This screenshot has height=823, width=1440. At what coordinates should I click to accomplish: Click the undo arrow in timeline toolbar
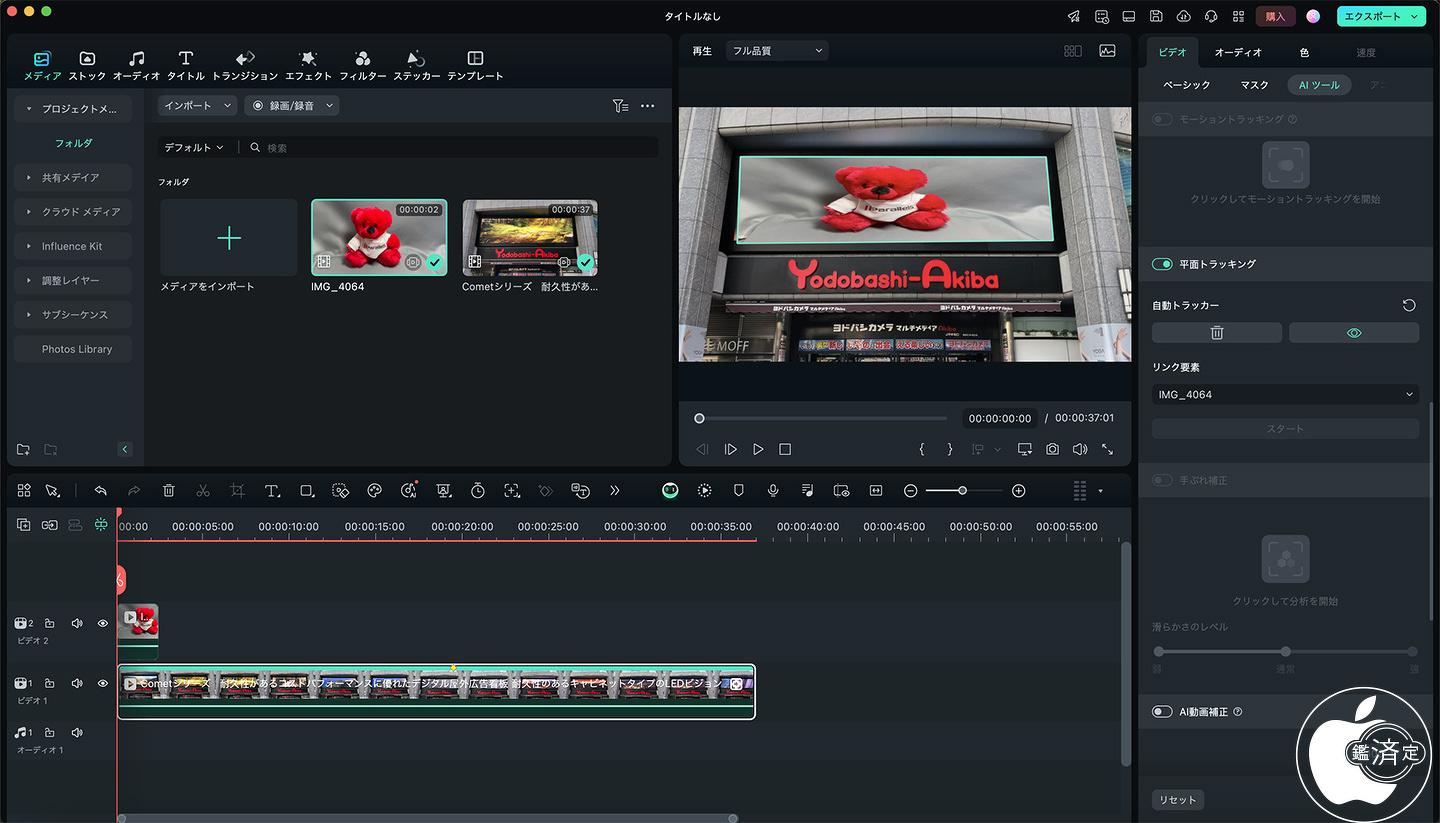(100, 491)
